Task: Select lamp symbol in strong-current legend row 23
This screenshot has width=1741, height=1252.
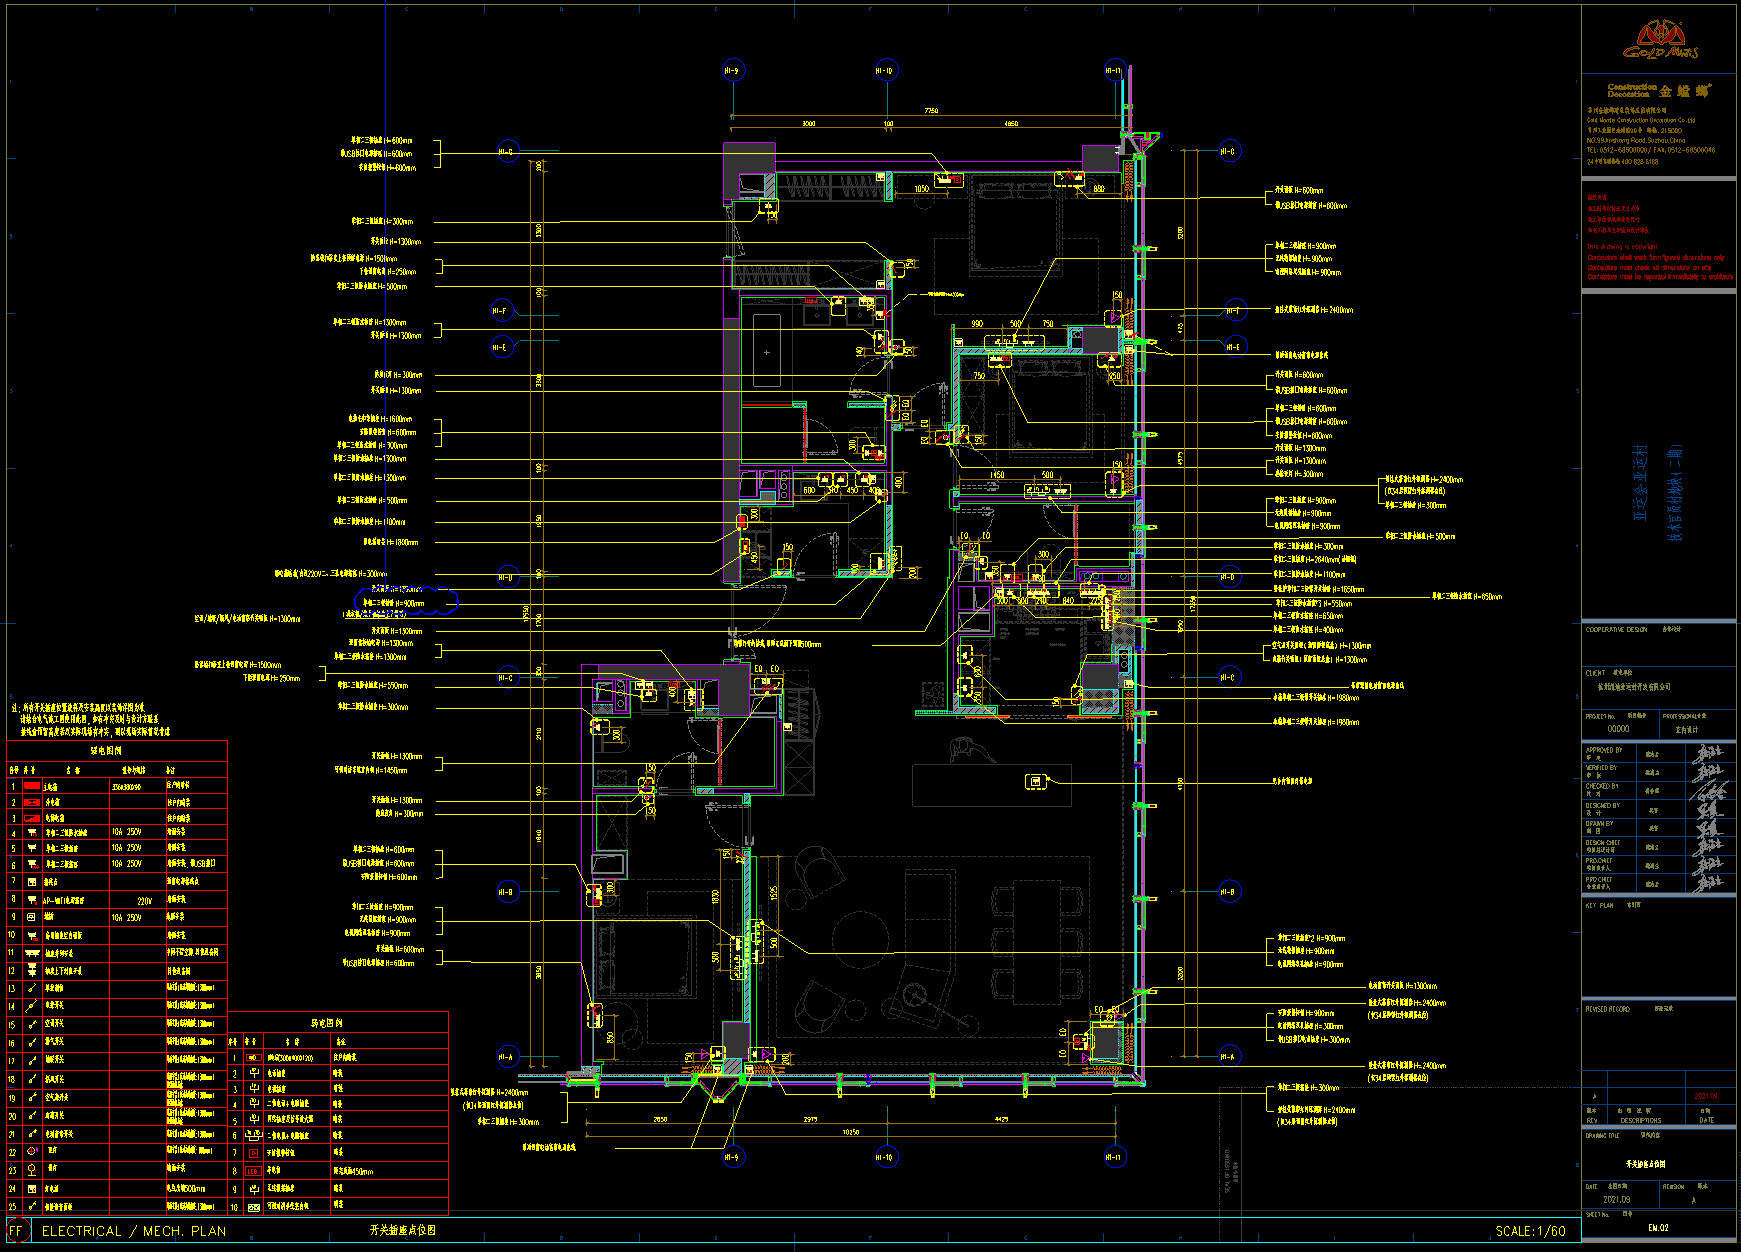Action: click(32, 1169)
